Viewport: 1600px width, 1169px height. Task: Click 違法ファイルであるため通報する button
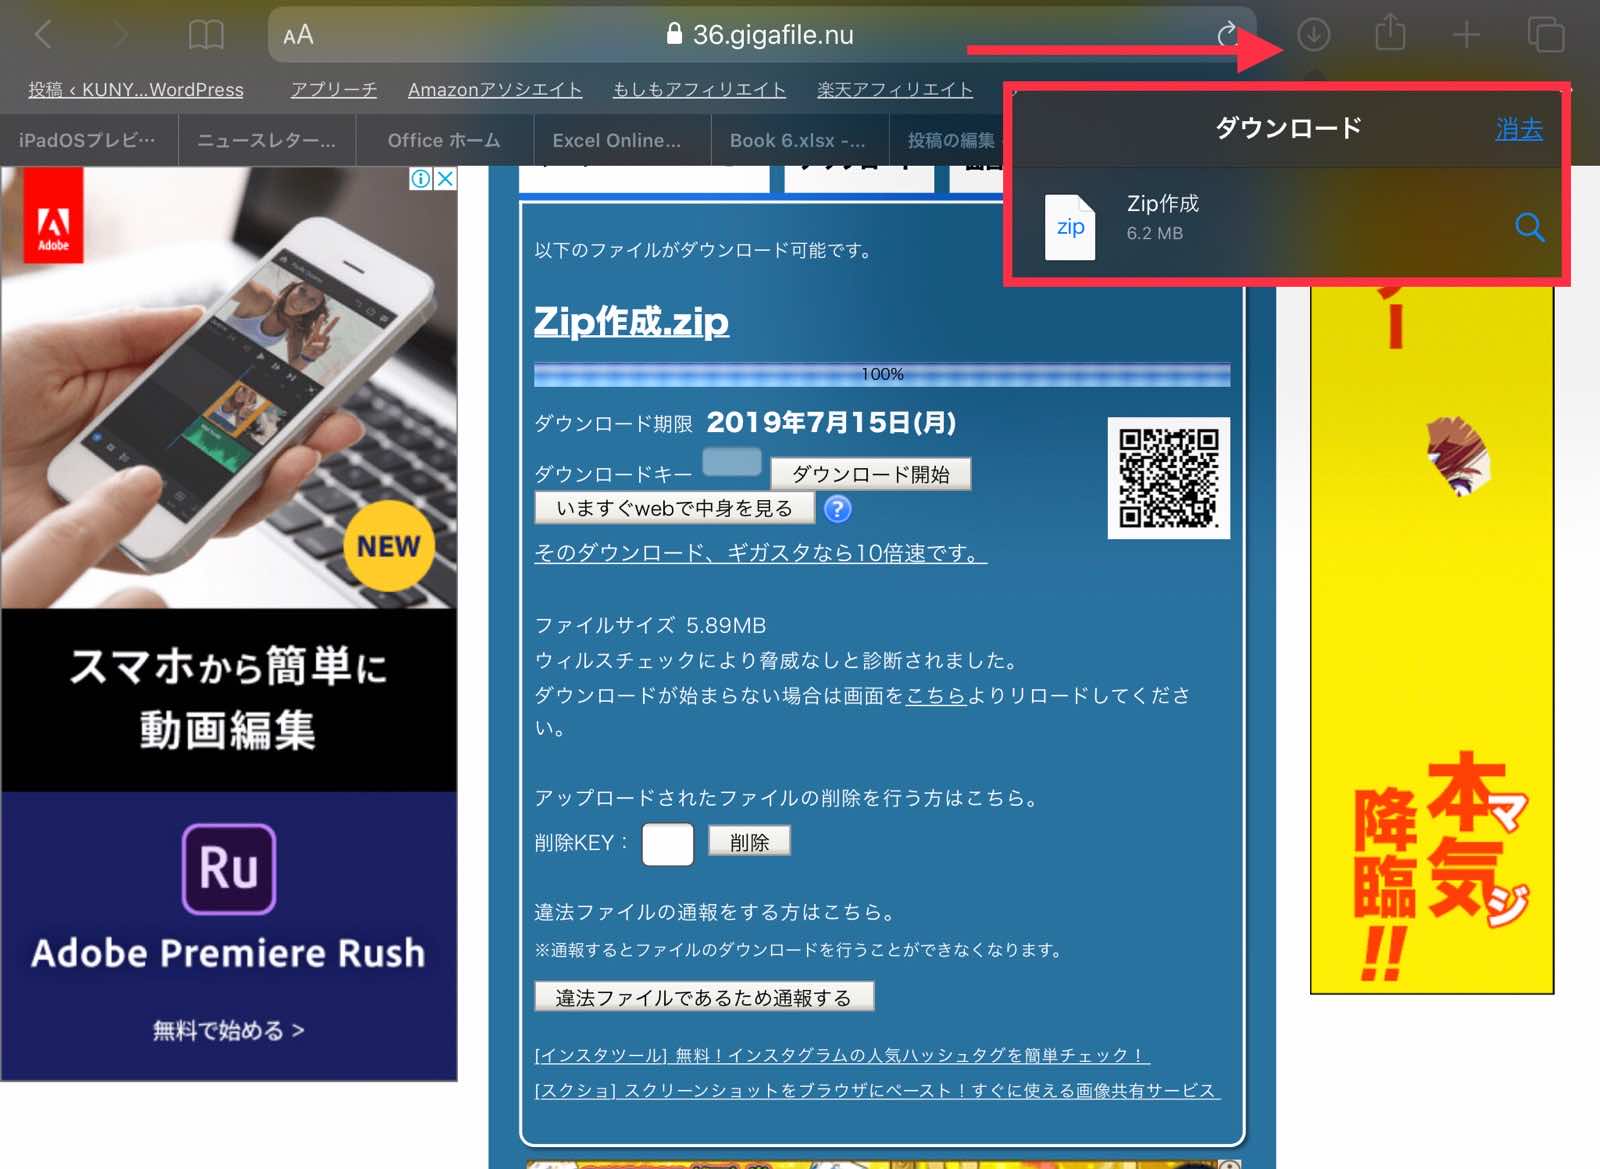(704, 997)
